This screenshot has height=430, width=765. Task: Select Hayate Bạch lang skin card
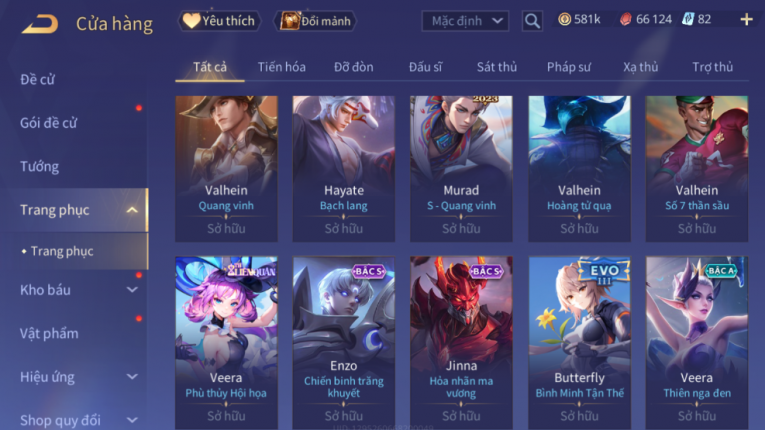point(343,168)
